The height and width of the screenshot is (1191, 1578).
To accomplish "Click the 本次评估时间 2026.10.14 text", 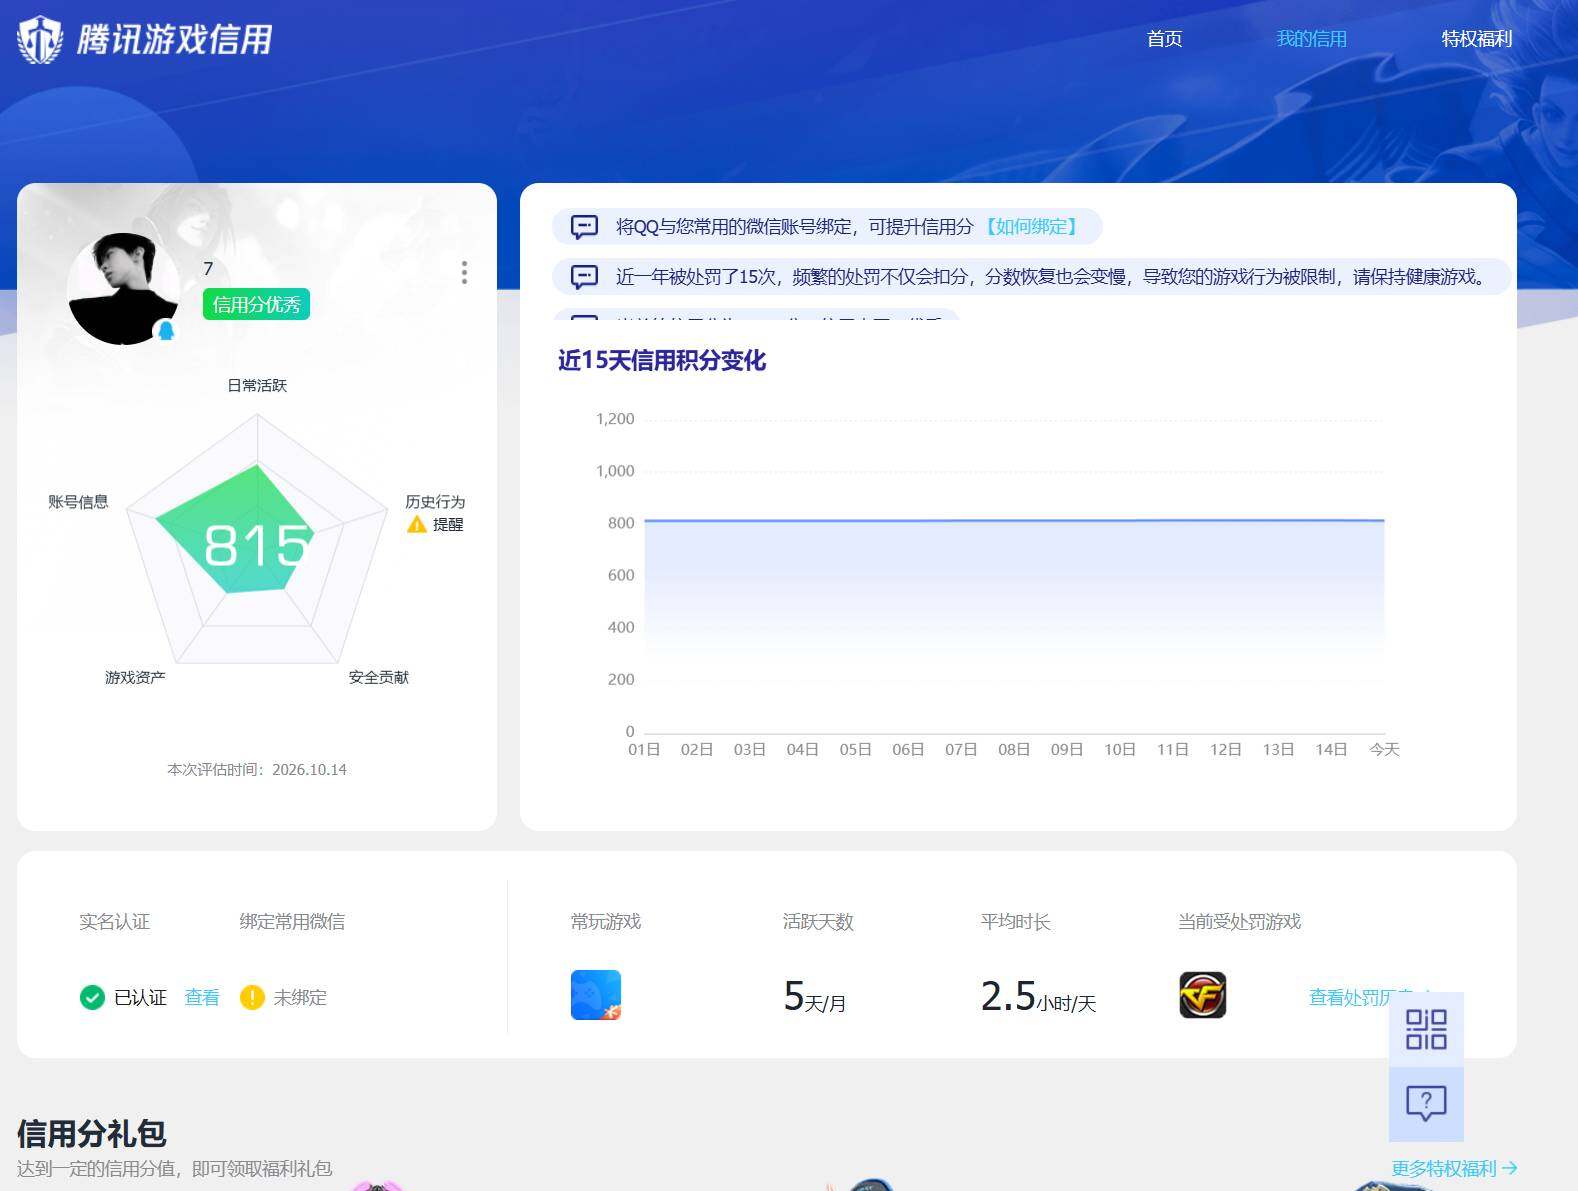I will tap(257, 769).
